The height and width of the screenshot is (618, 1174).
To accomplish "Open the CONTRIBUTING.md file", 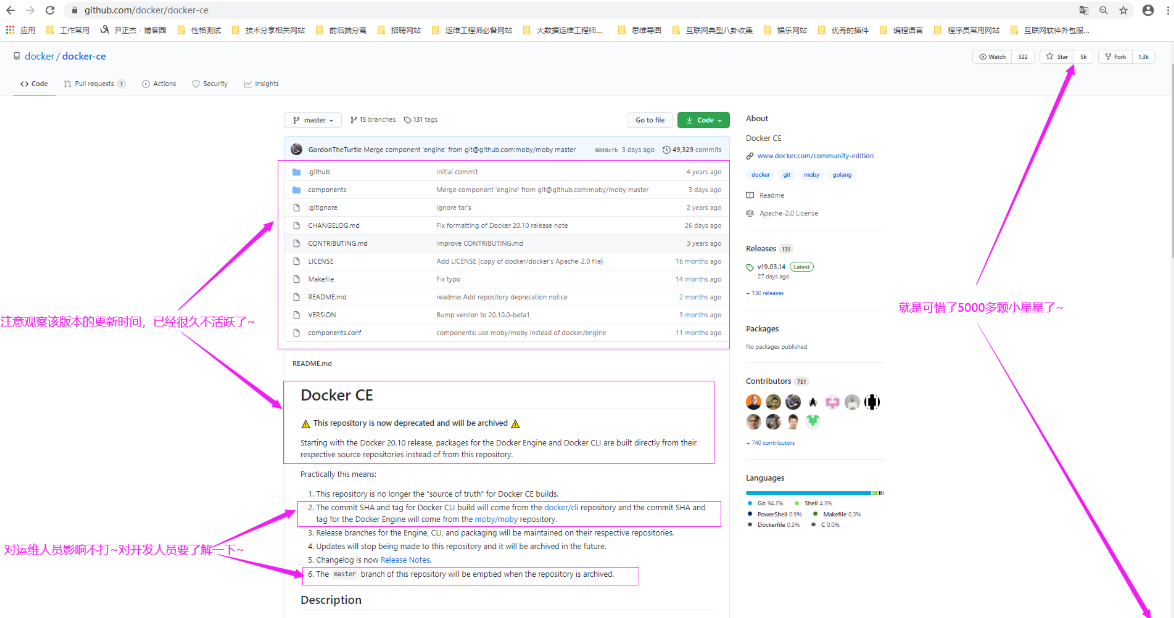I will pyautogui.click(x=338, y=243).
